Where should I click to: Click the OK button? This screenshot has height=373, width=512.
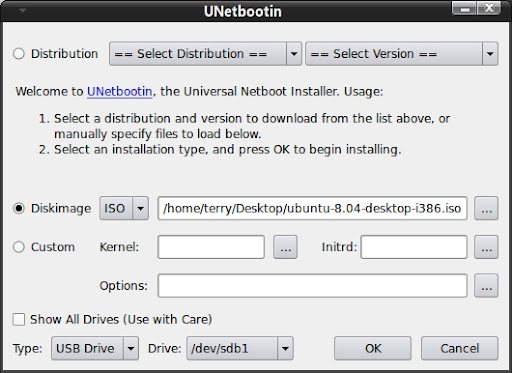tap(373, 348)
